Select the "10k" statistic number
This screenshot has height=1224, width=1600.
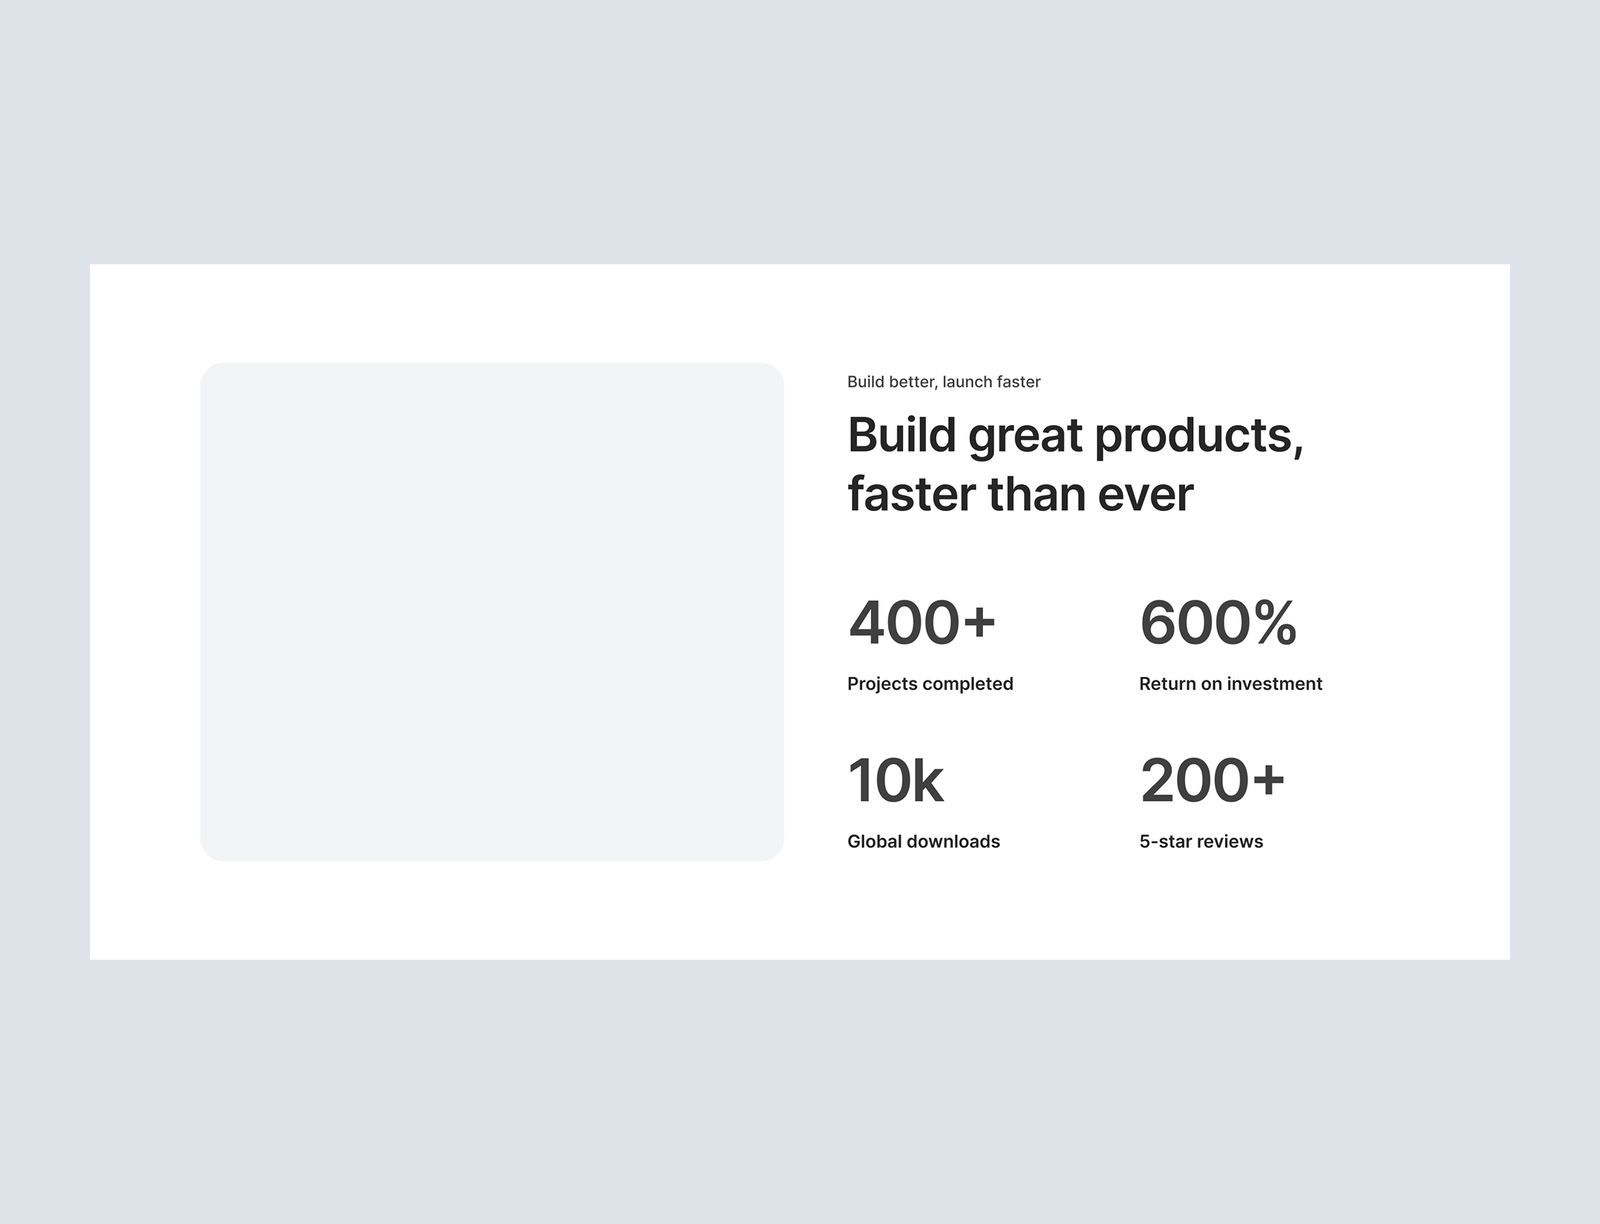coord(895,780)
